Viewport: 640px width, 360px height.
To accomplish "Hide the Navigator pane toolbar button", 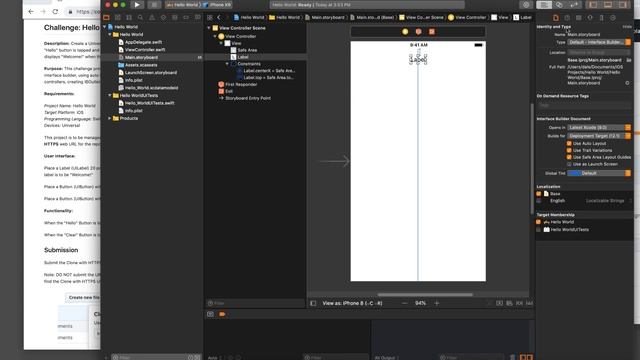I will 593,5.
